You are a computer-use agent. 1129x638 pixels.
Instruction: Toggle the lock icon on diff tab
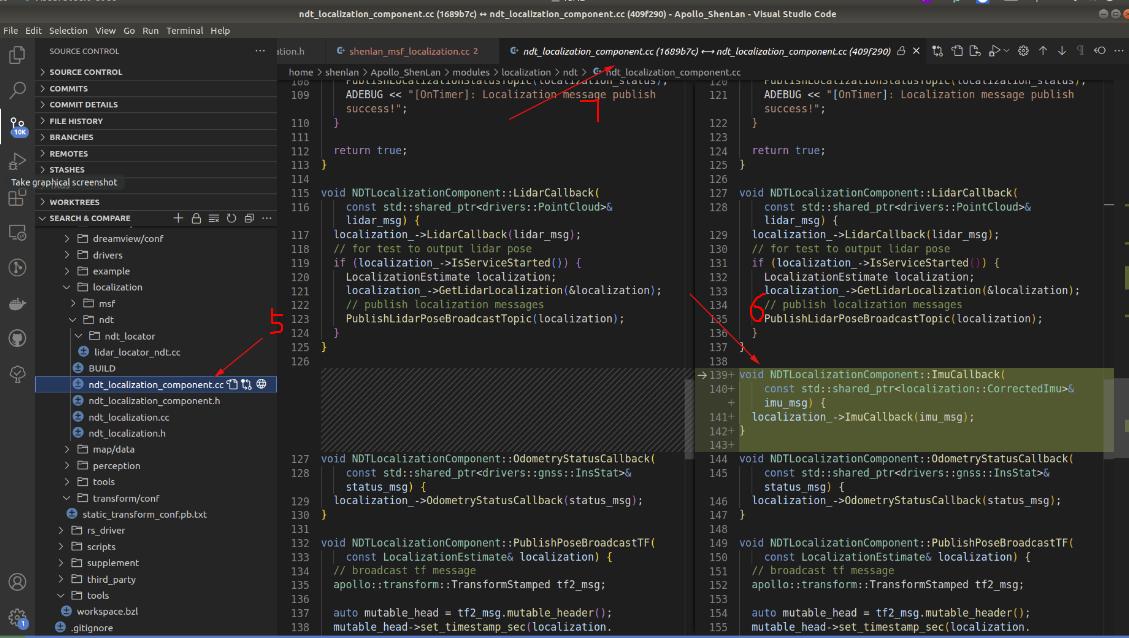901,51
